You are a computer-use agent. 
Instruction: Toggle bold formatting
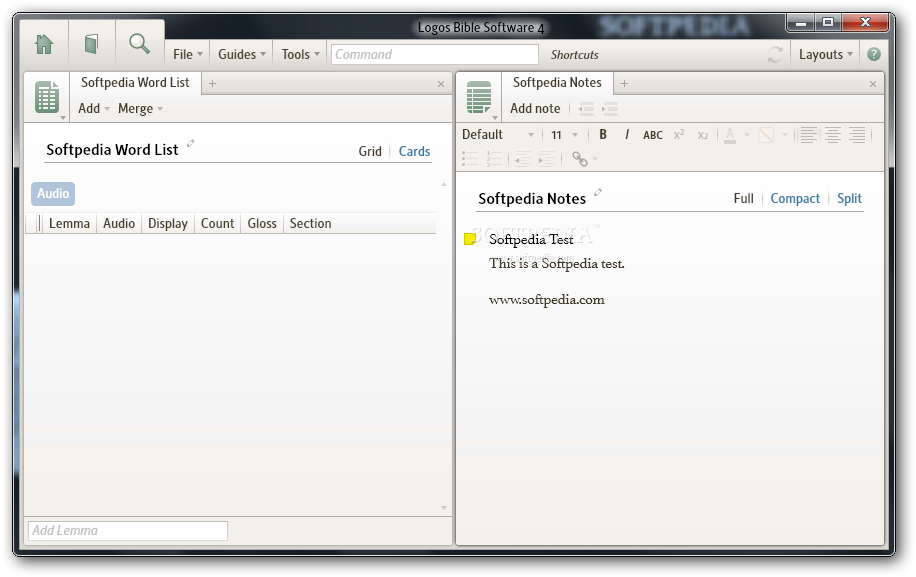click(603, 135)
